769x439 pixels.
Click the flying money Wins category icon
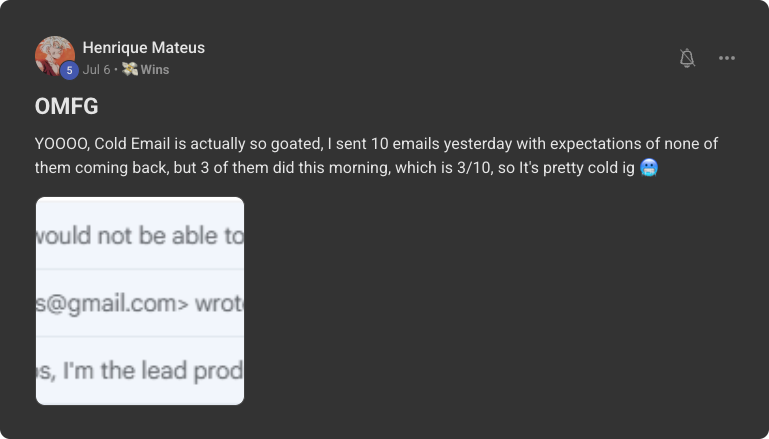click(129, 70)
